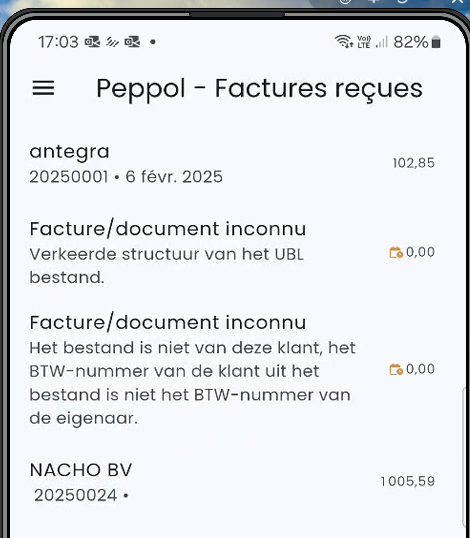Click the Peppol - Factures reçues title
The width and height of the screenshot is (470, 538).
[x=259, y=89]
